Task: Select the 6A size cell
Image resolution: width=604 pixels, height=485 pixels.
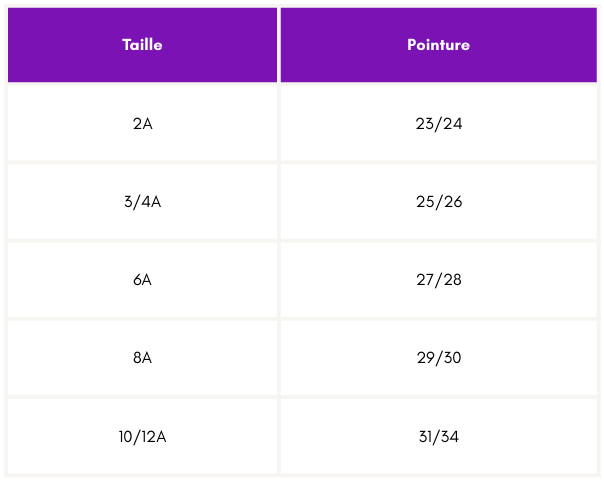Action: point(142,280)
